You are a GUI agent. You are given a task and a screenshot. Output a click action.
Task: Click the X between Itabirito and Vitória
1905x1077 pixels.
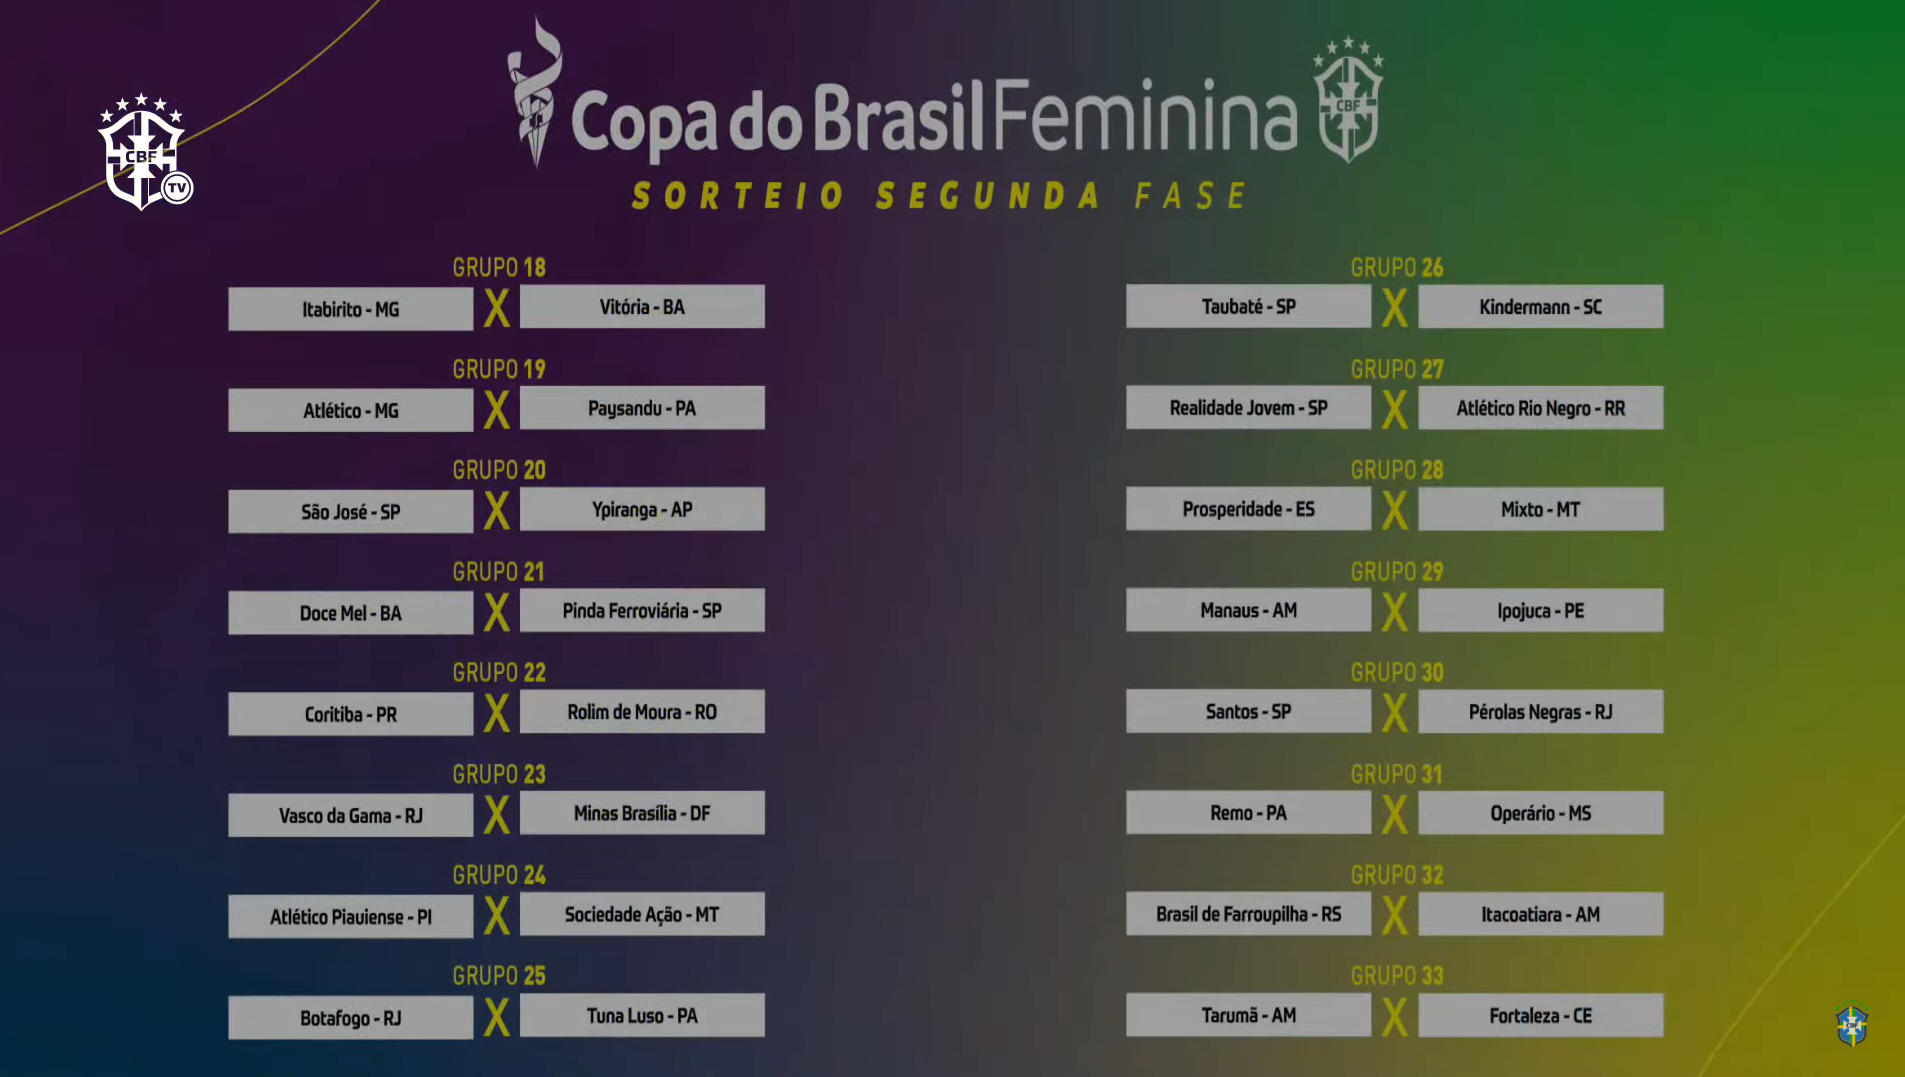497,308
